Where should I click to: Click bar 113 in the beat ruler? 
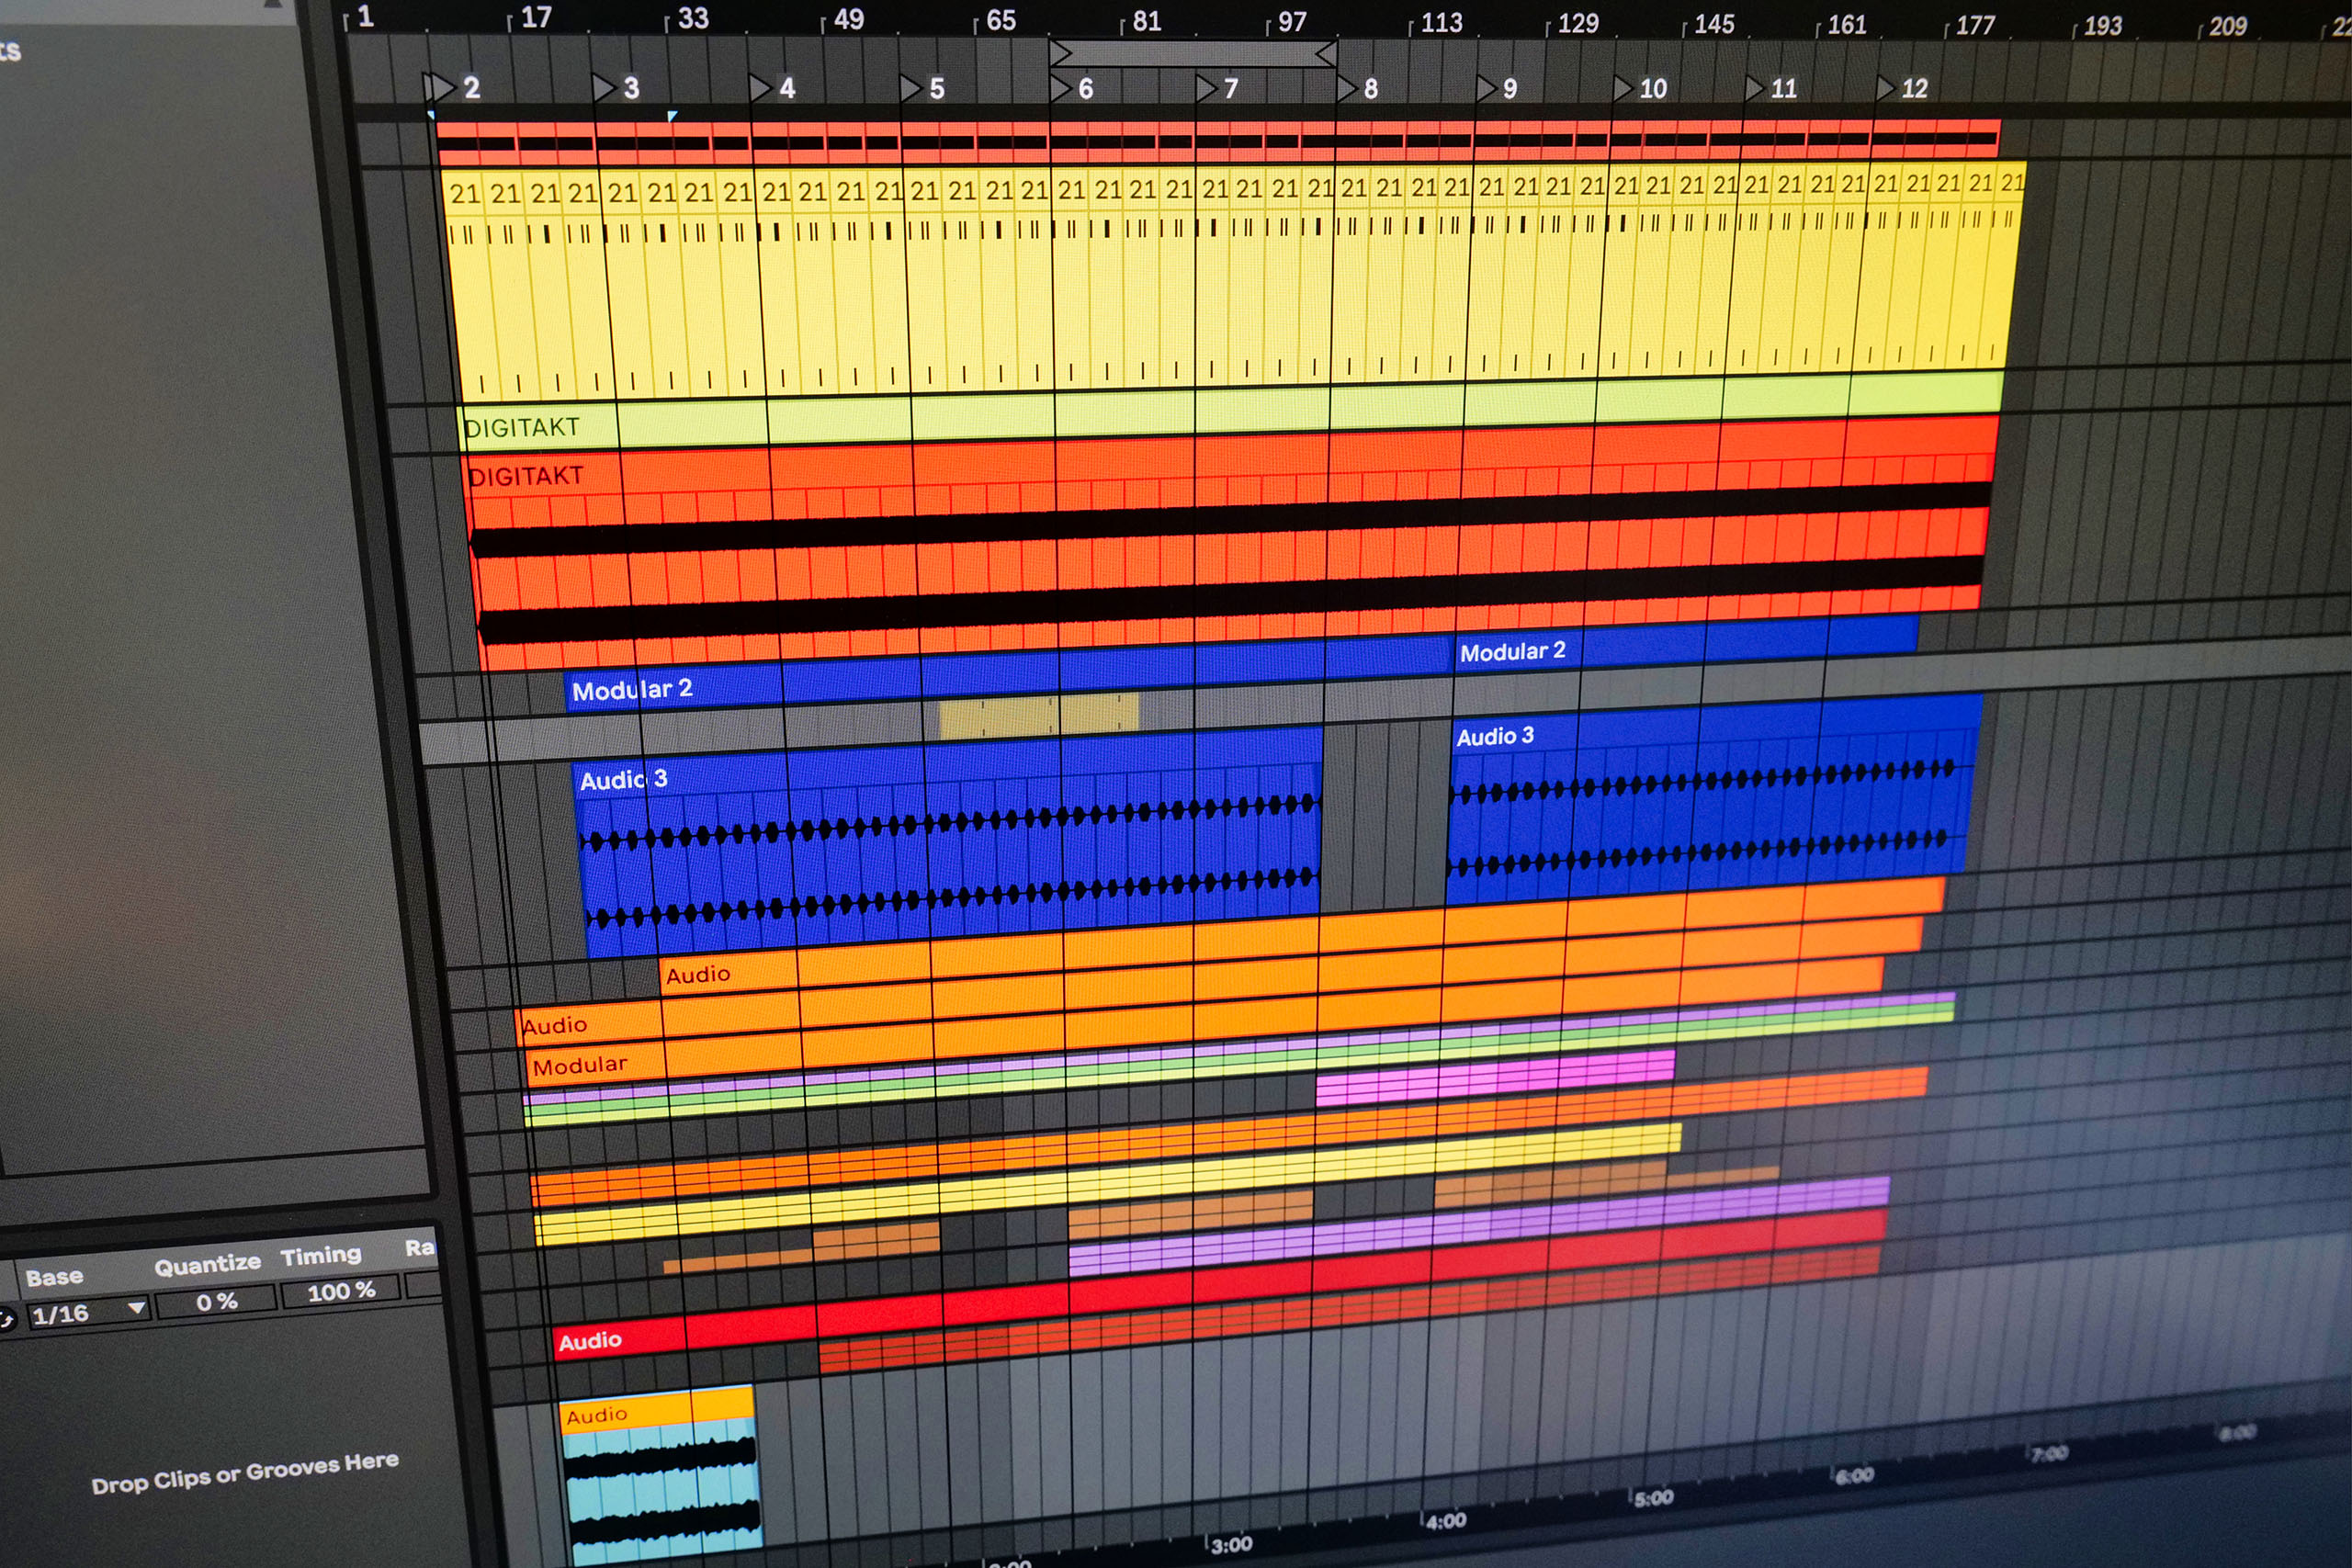click(x=1437, y=22)
